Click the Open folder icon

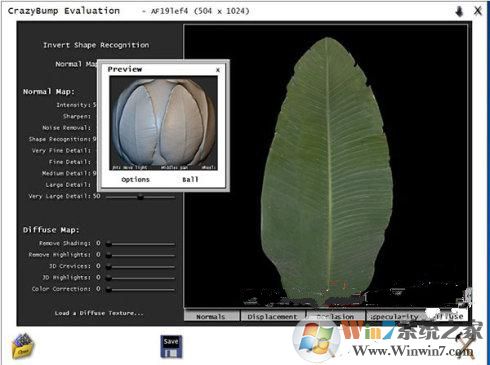pos(23,347)
